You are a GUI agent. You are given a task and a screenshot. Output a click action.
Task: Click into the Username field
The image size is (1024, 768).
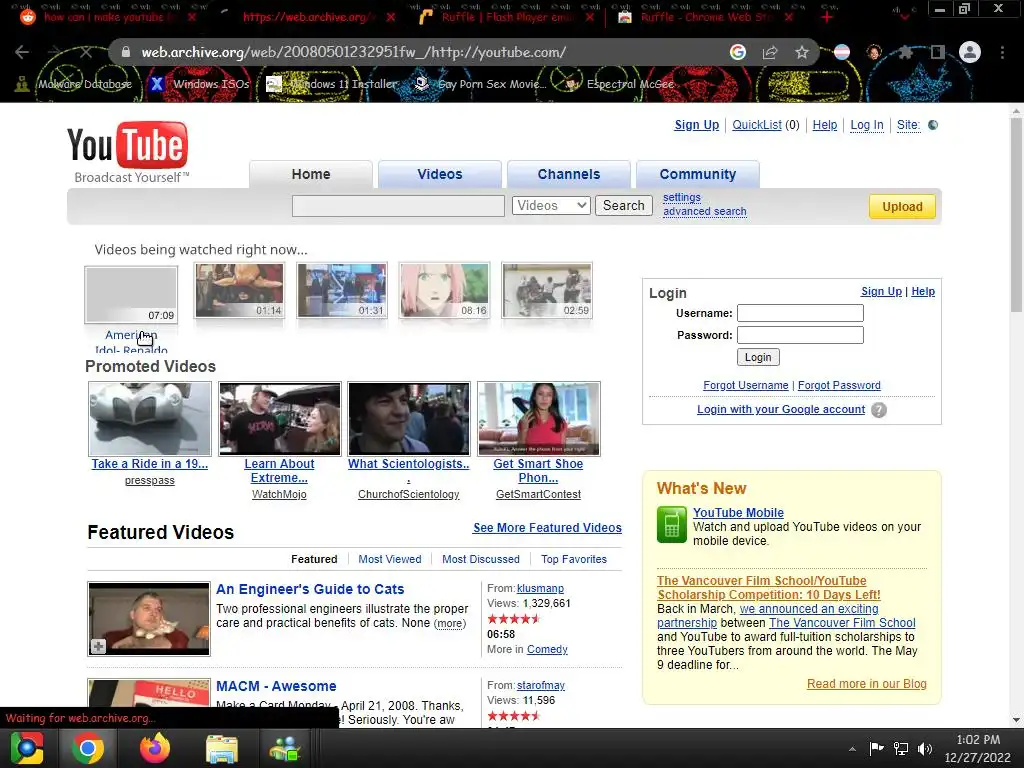coord(800,313)
